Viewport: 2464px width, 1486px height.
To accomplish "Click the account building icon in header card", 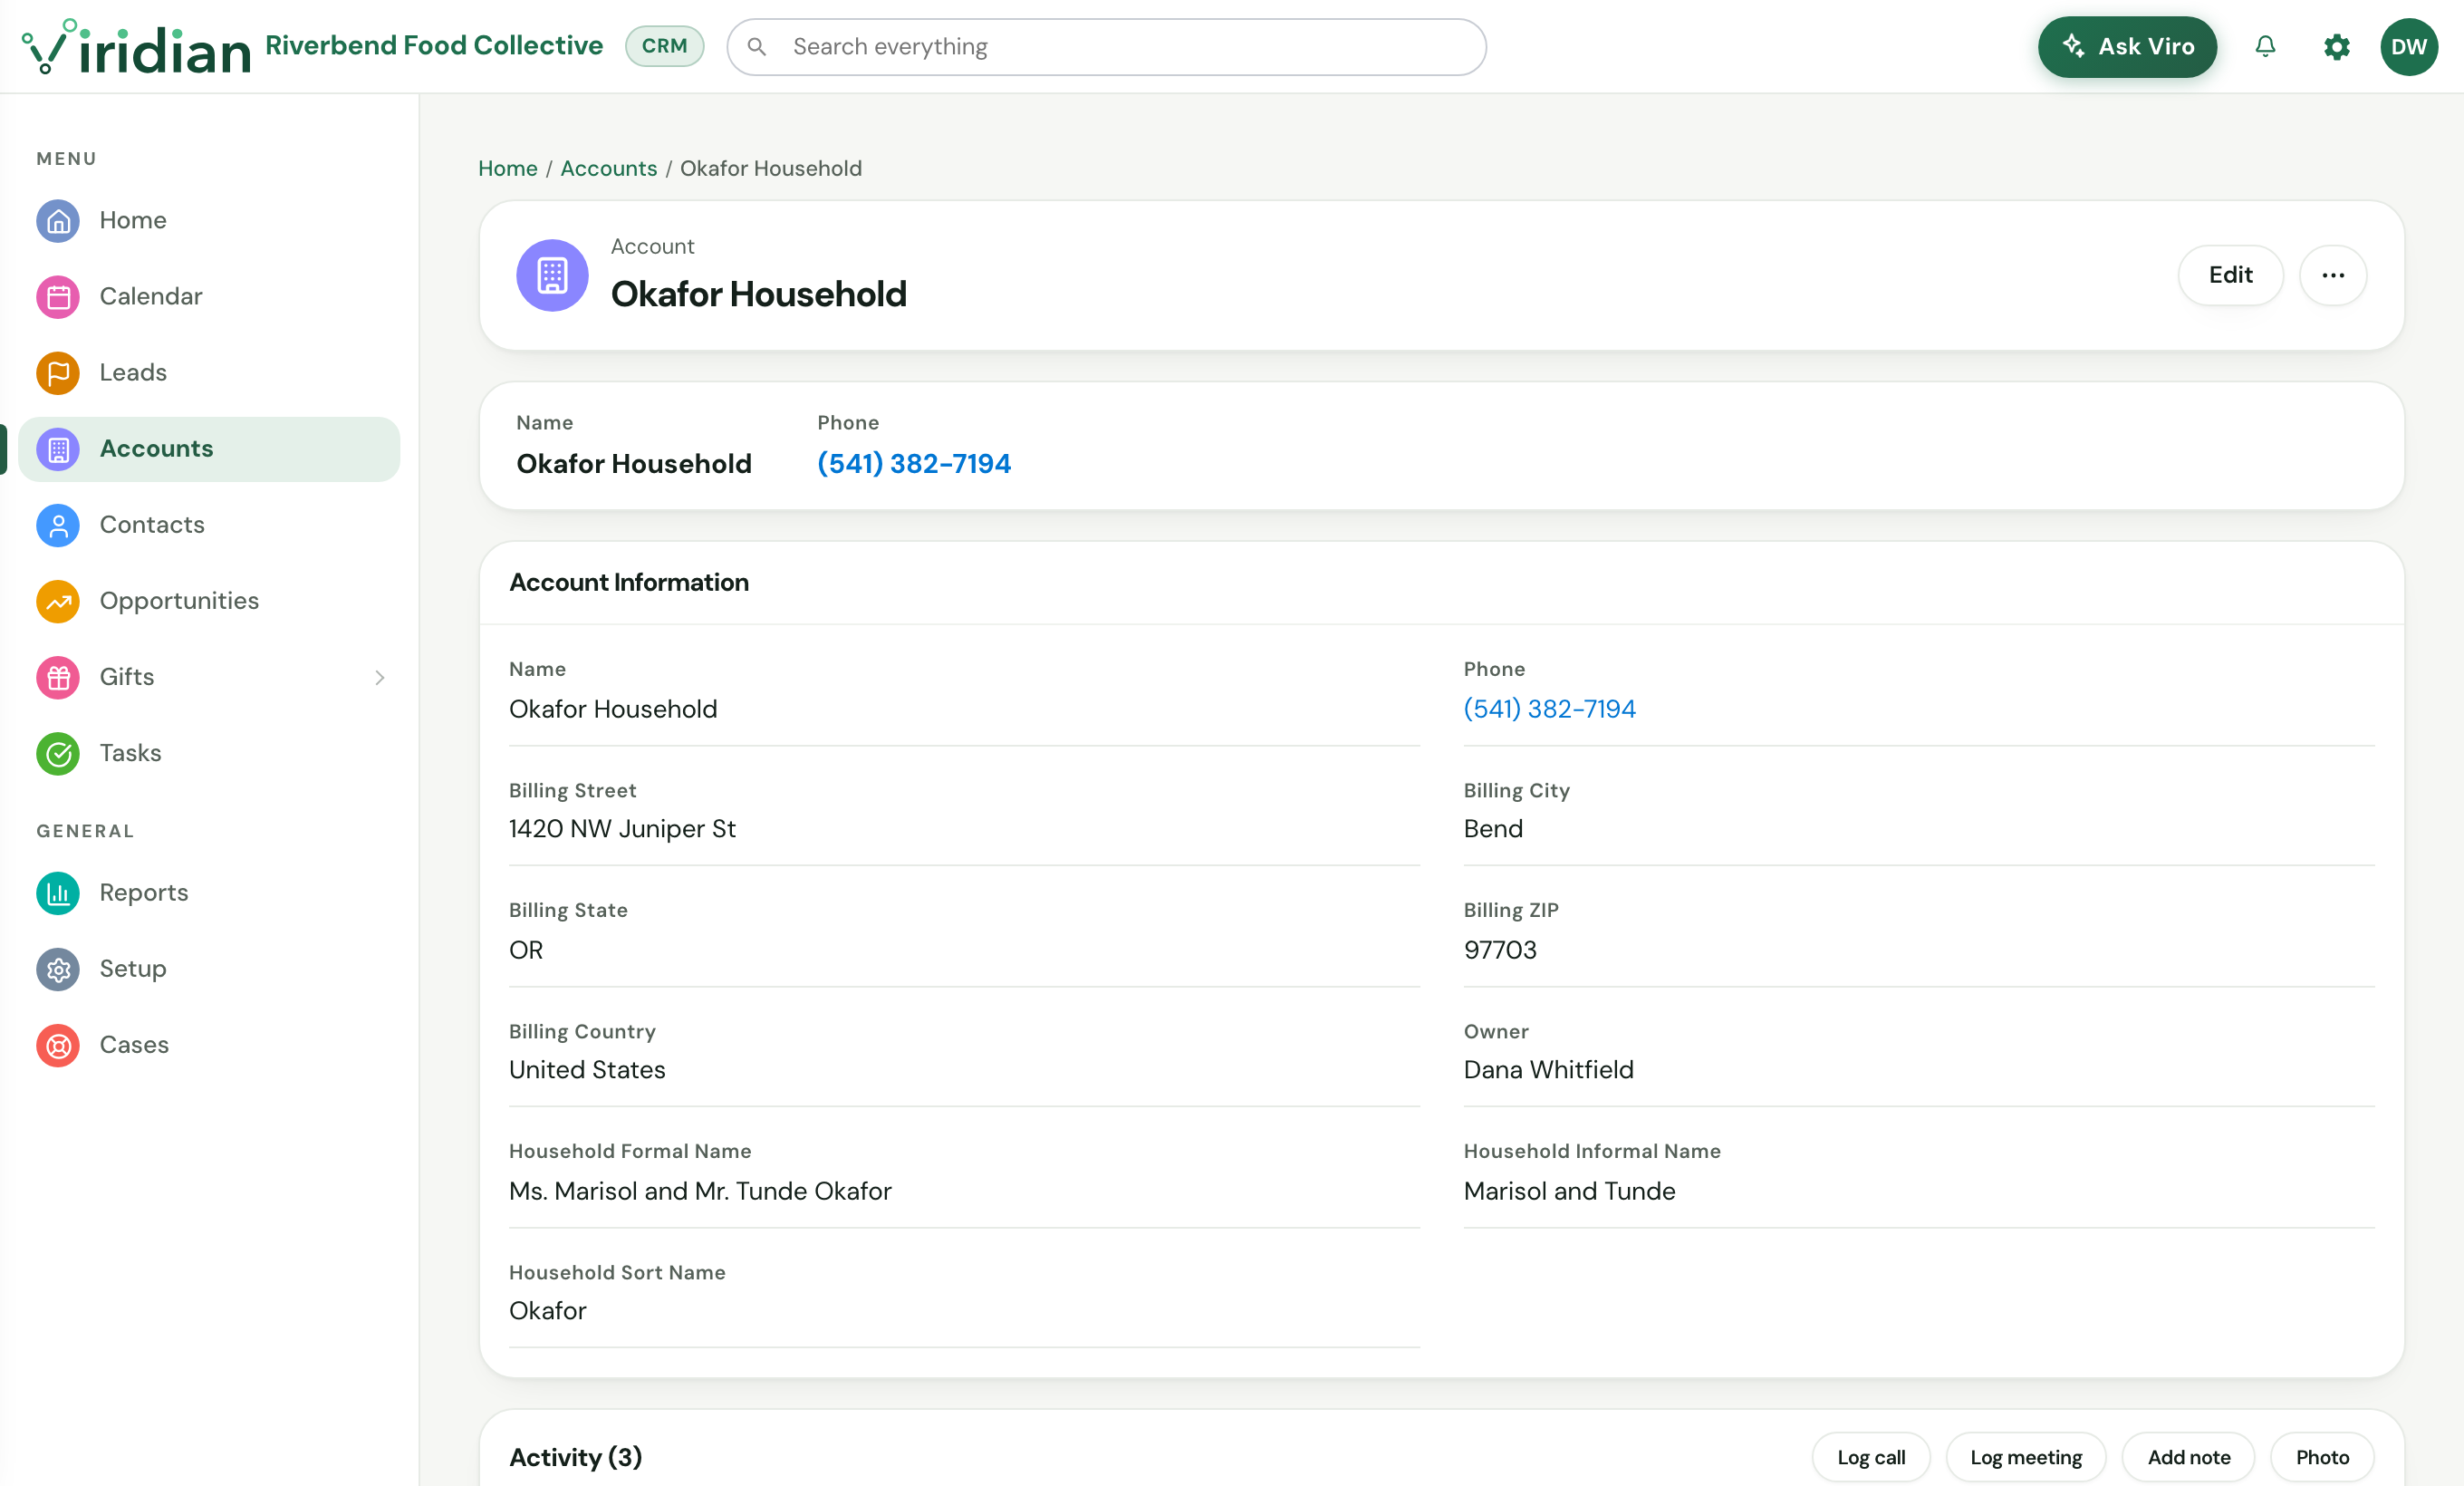I will point(552,275).
